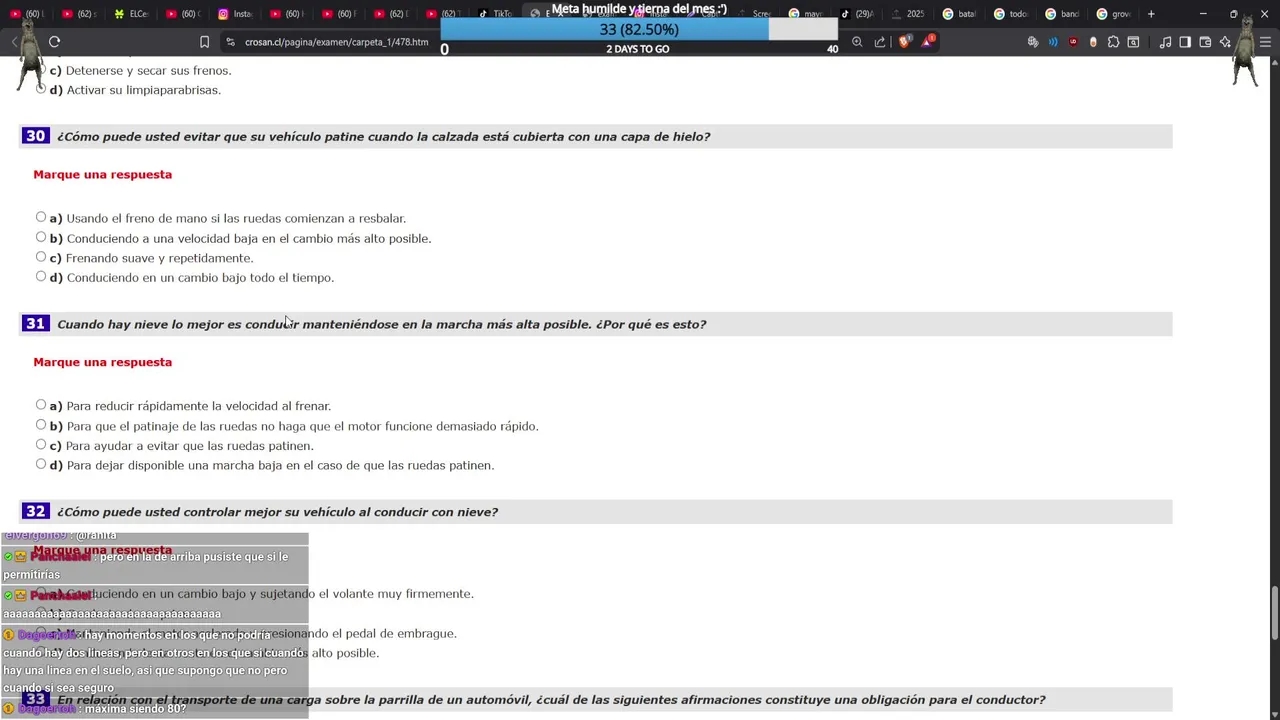
Task: Open the Brave hamburger main menu
Action: click(1265, 42)
